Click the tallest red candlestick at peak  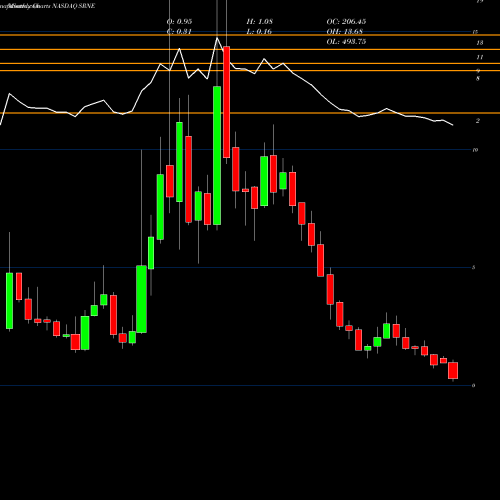(227, 102)
